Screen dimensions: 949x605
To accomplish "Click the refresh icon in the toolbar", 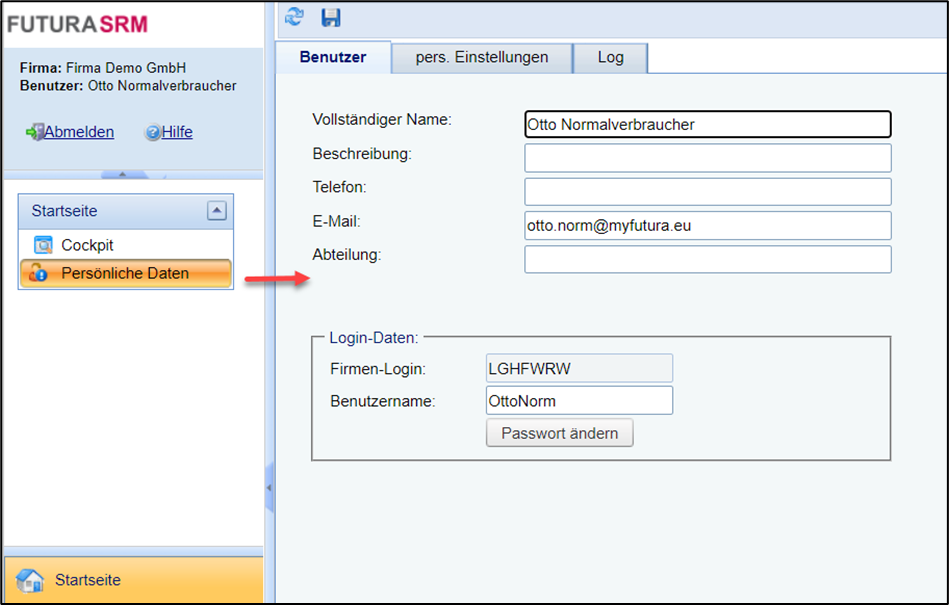I will (294, 17).
